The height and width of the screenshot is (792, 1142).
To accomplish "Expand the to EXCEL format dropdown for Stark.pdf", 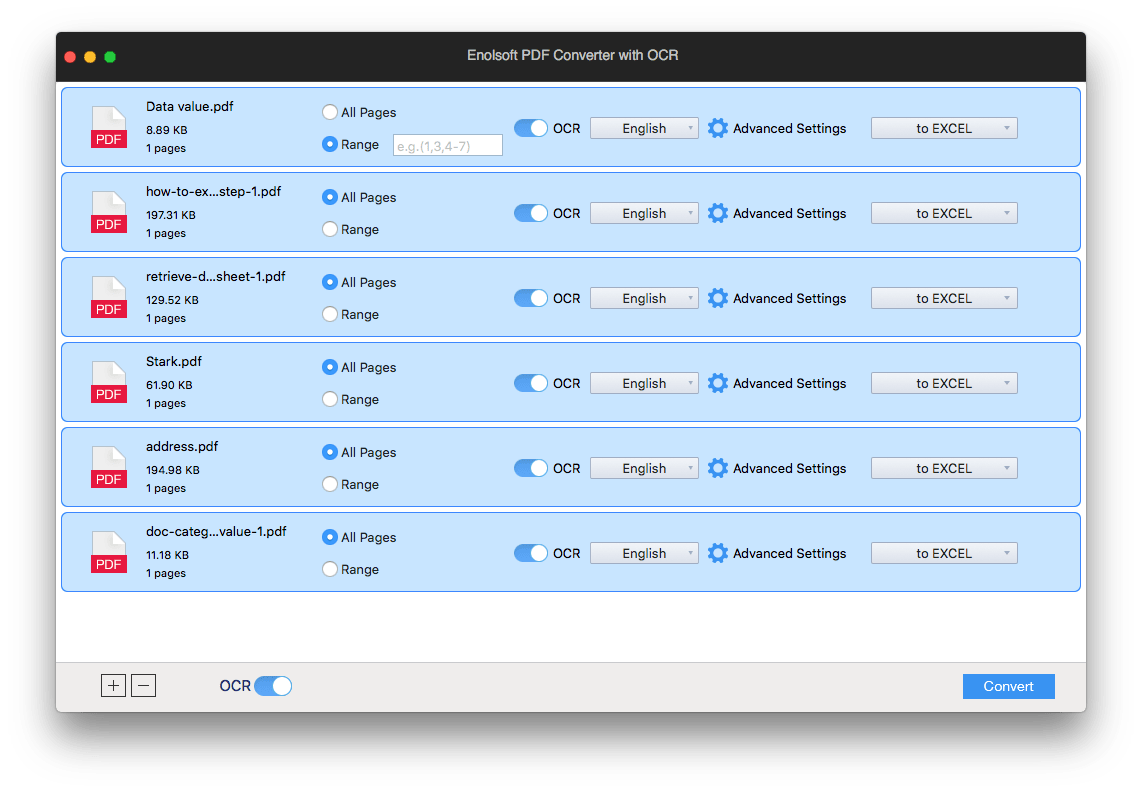I will 944,383.
